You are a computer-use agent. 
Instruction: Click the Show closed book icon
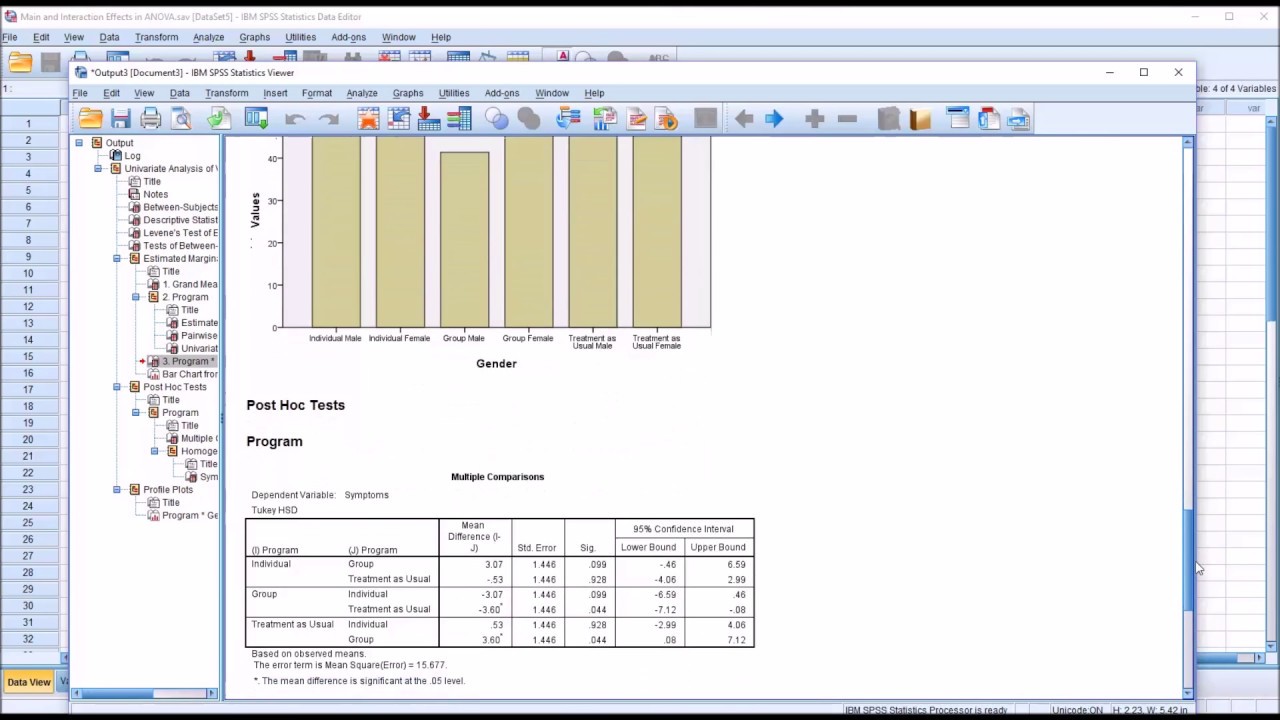pyautogui.click(x=889, y=119)
